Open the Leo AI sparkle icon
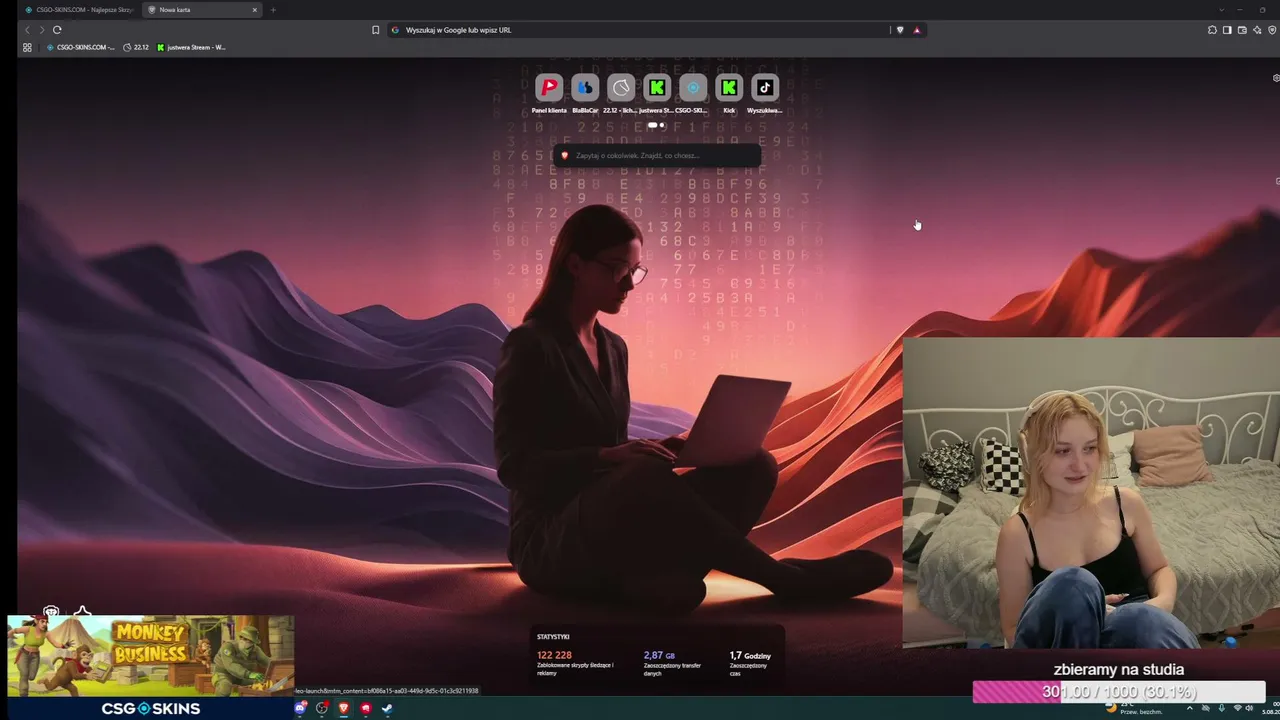Viewport: 1280px width, 720px height. pyautogui.click(x=1257, y=30)
